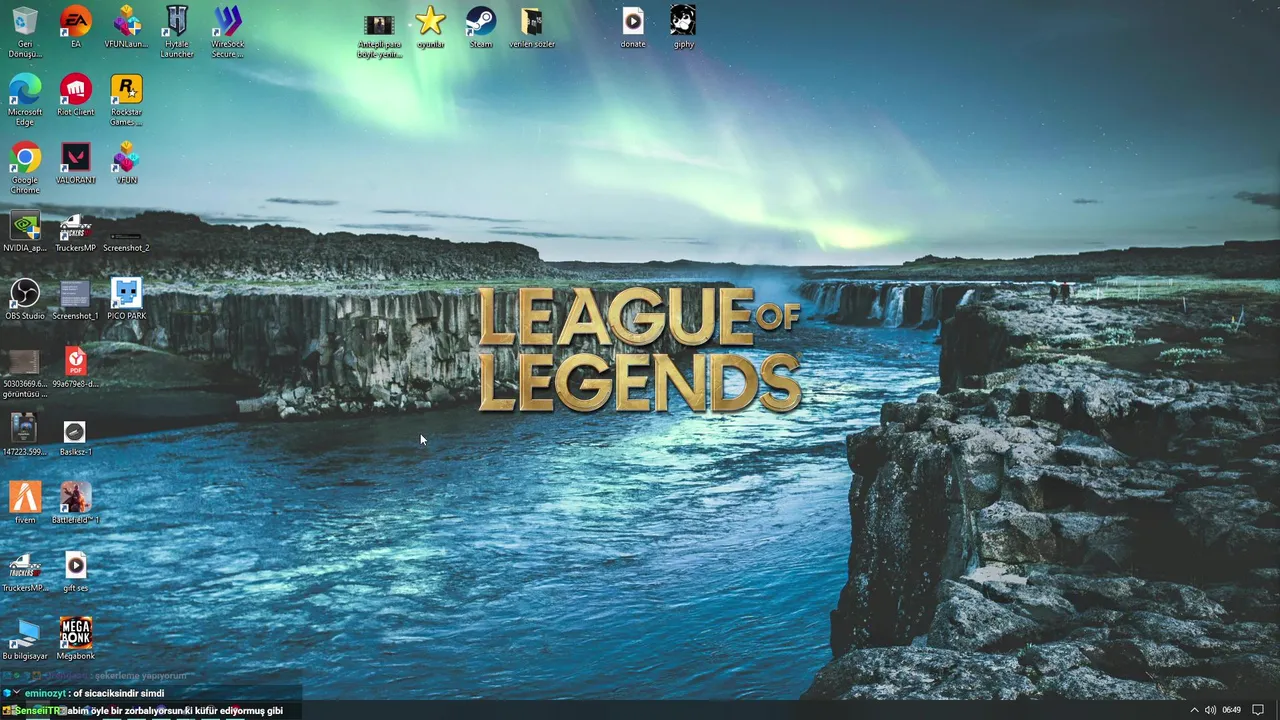Launch the FiveM shortcut
1280x720 pixels.
point(25,503)
